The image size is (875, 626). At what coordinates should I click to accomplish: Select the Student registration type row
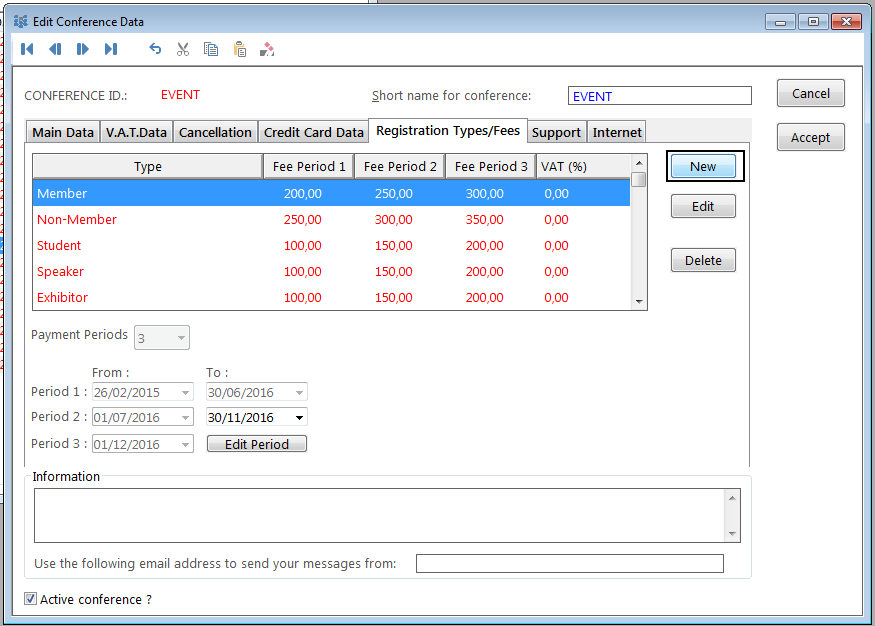pos(148,245)
